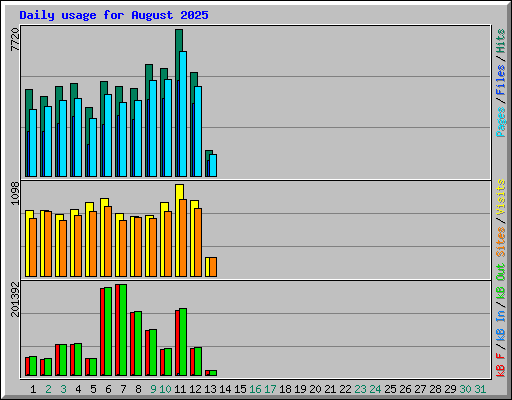Click the Hits legend label
512x400 pixels.
click(501, 41)
